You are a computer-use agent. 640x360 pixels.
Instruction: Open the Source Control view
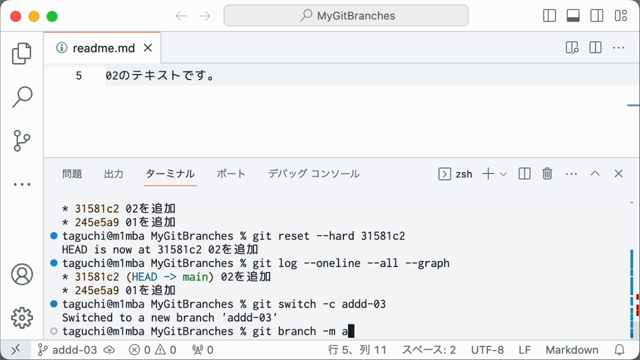tap(22, 141)
